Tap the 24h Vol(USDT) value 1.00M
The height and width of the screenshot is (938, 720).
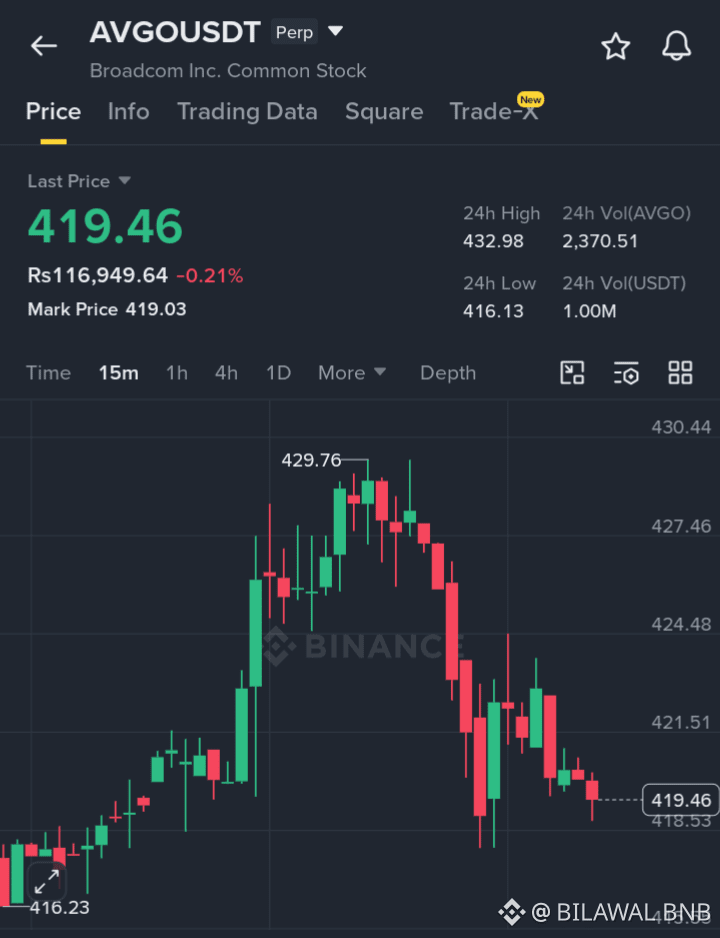point(589,311)
